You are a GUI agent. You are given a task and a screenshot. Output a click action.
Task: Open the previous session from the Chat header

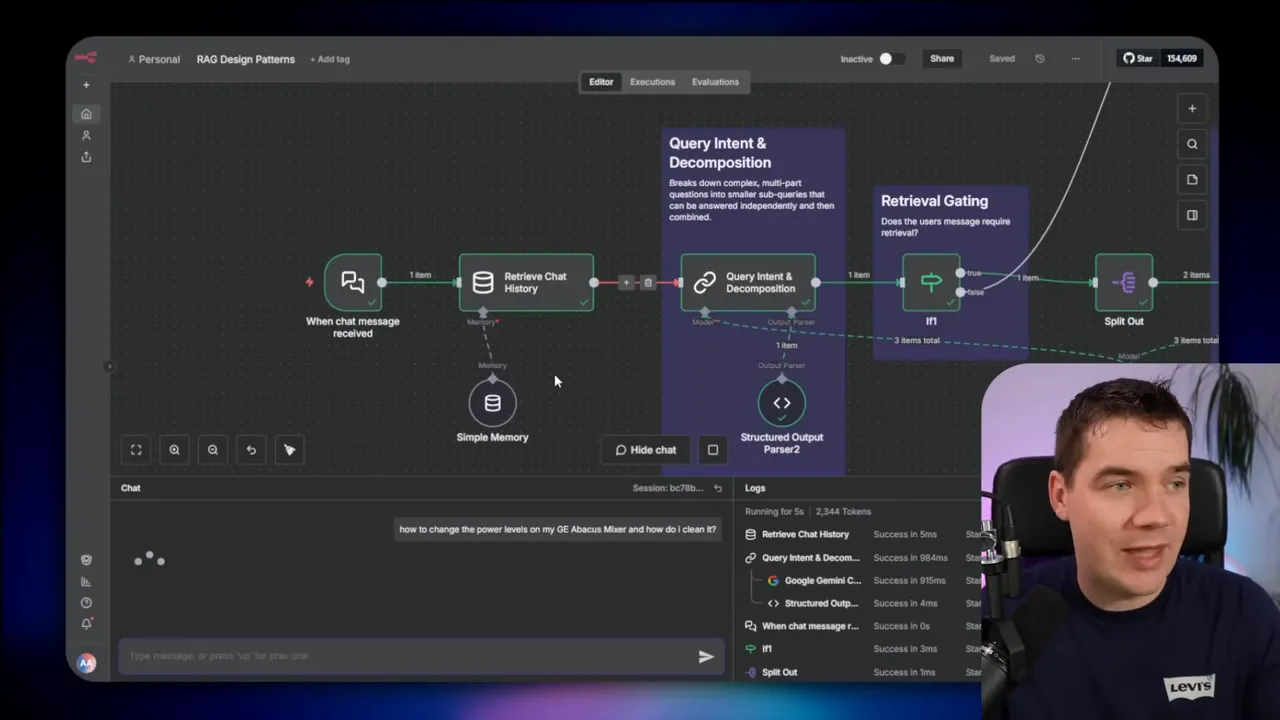717,487
